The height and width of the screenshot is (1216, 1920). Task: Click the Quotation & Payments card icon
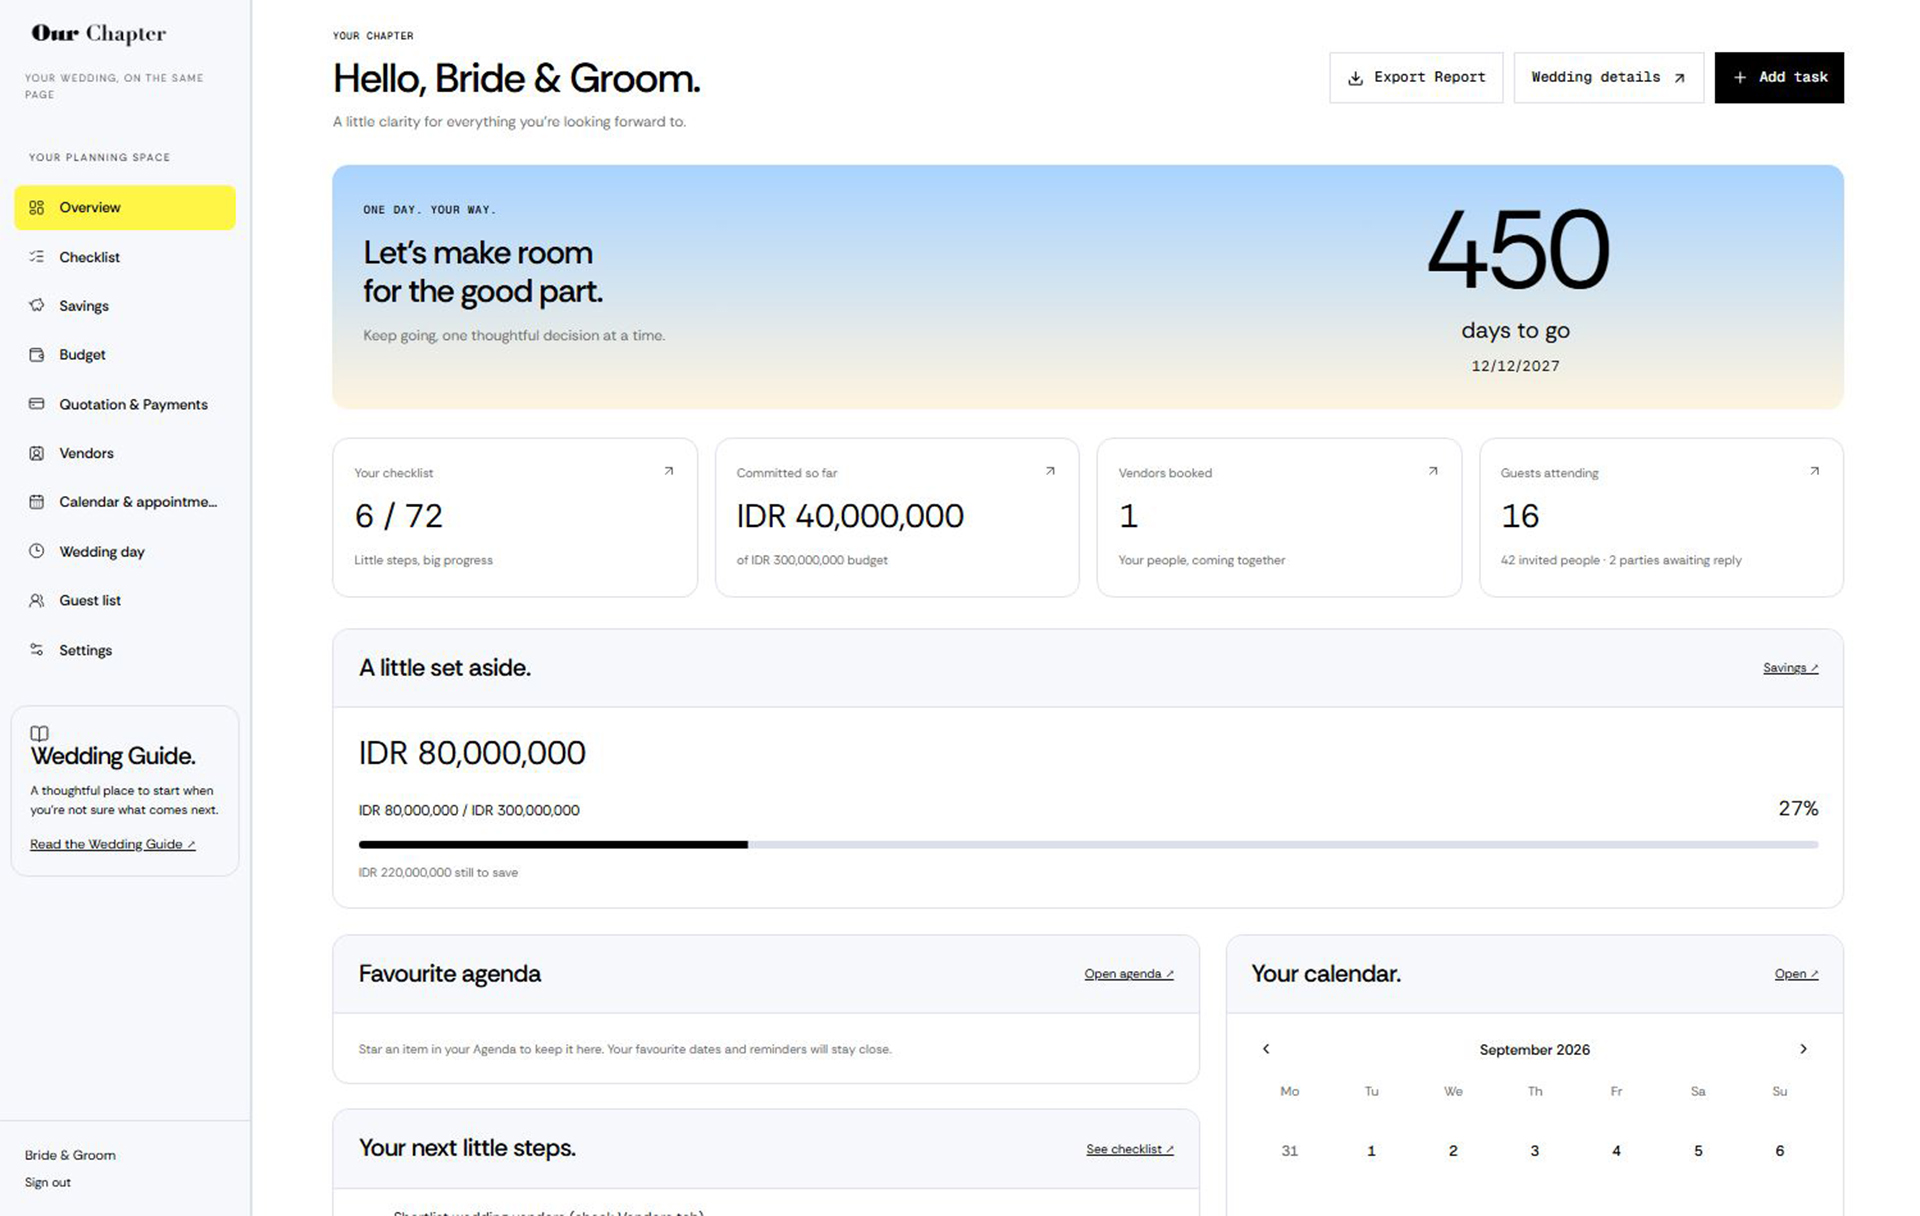pos(37,404)
